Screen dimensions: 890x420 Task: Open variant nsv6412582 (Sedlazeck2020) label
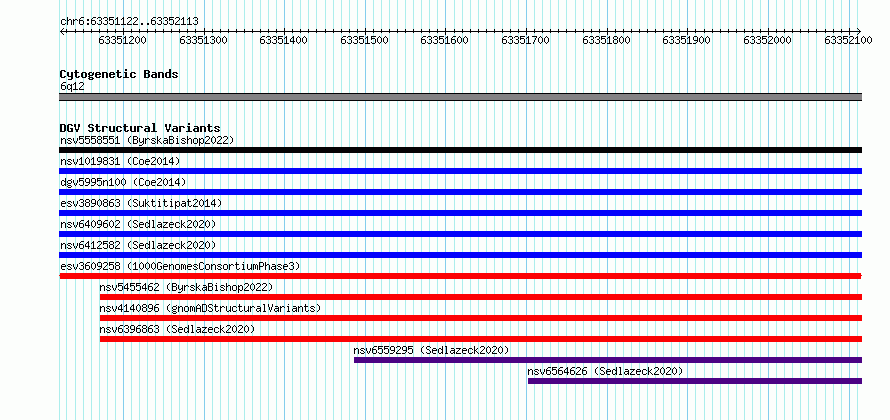coord(138,245)
